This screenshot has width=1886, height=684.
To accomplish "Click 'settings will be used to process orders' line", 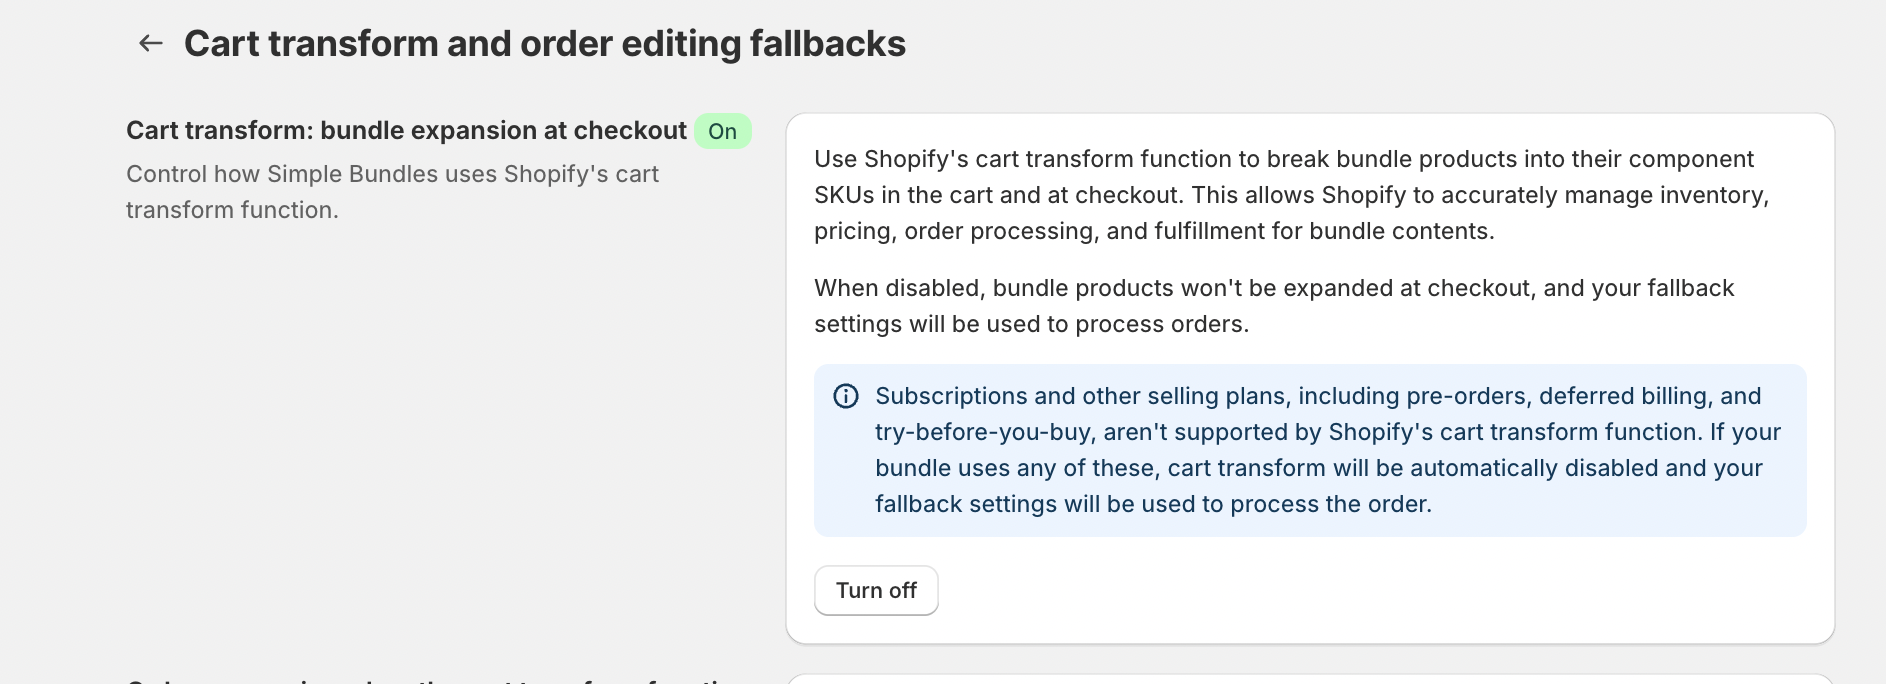I will coord(1031,324).
